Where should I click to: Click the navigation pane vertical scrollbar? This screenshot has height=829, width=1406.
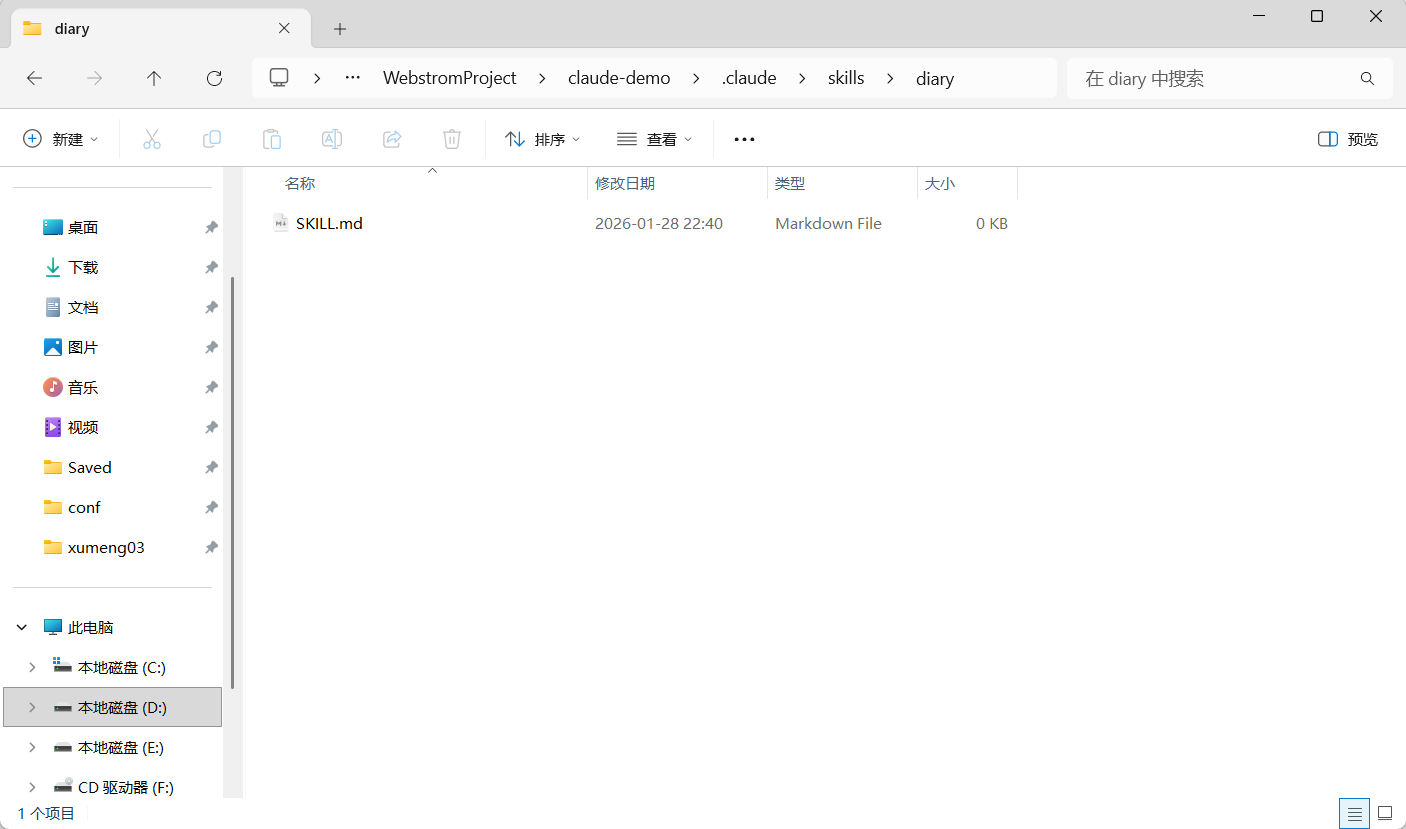click(x=233, y=483)
